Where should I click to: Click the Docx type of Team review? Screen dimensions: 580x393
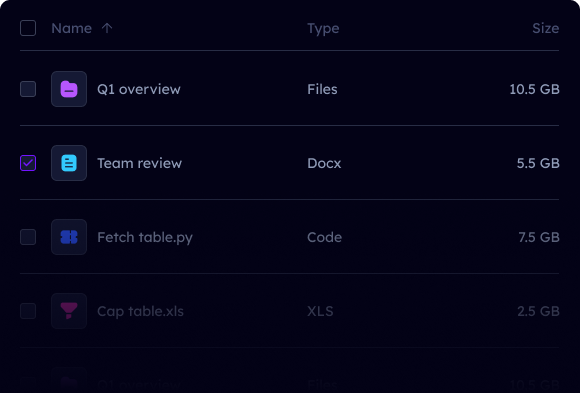pyautogui.click(x=324, y=163)
